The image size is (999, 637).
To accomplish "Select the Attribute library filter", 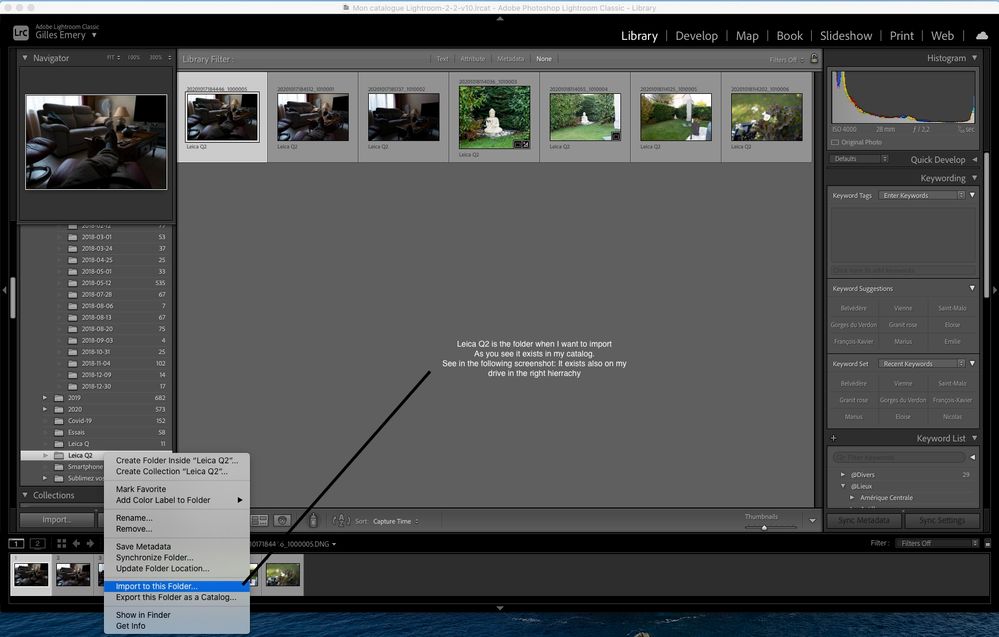I will [473, 59].
